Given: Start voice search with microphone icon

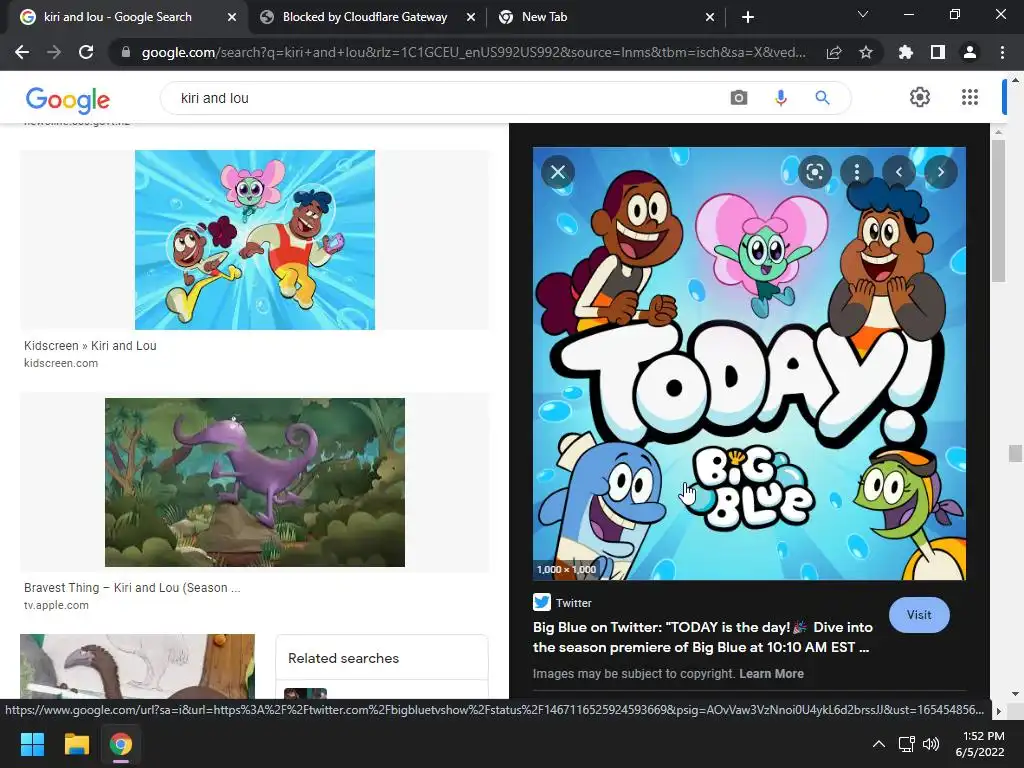Looking at the screenshot, I should pyautogui.click(x=780, y=98).
